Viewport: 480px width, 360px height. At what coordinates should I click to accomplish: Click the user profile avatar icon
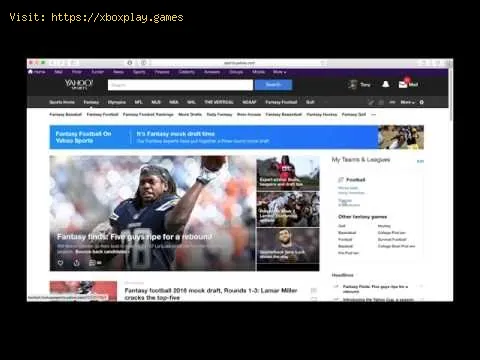coord(353,84)
